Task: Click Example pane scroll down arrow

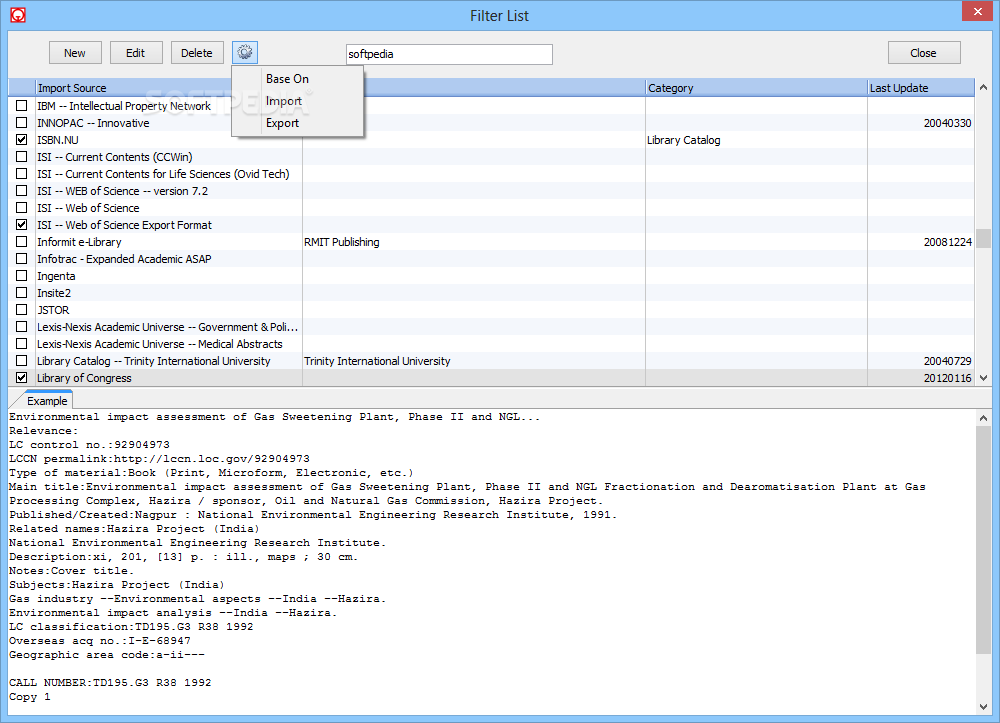Action: pyautogui.click(x=983, y=706)
